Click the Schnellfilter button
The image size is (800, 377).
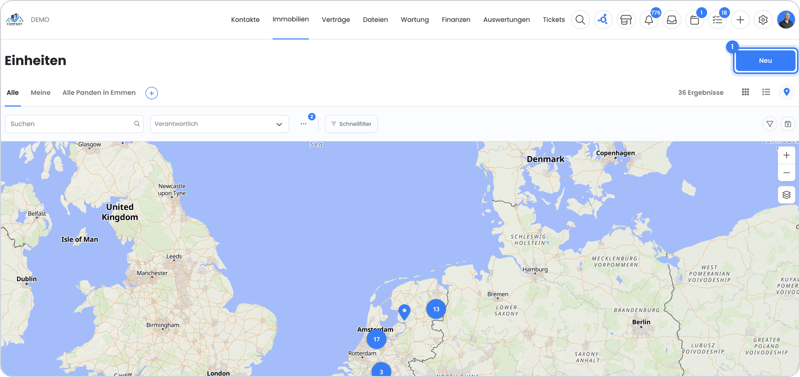point(352,124)
